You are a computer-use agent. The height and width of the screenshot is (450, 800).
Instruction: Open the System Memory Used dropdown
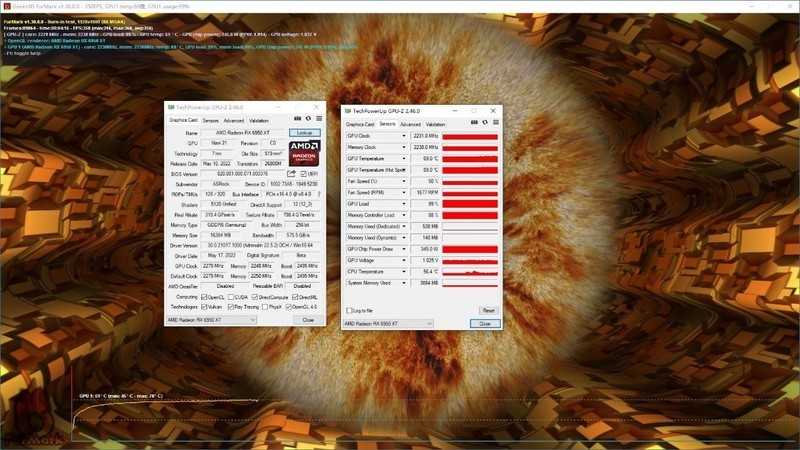(404, 283)
